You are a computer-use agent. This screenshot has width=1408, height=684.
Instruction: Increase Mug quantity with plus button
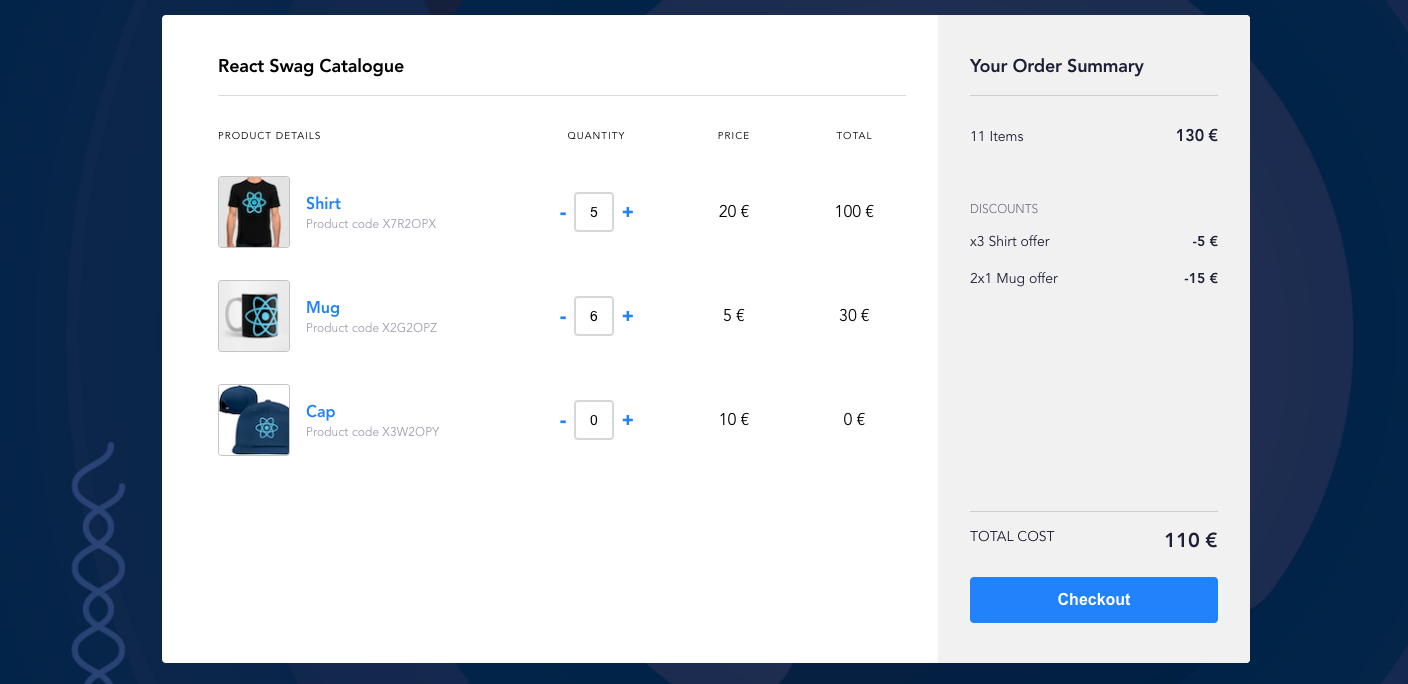628,316
